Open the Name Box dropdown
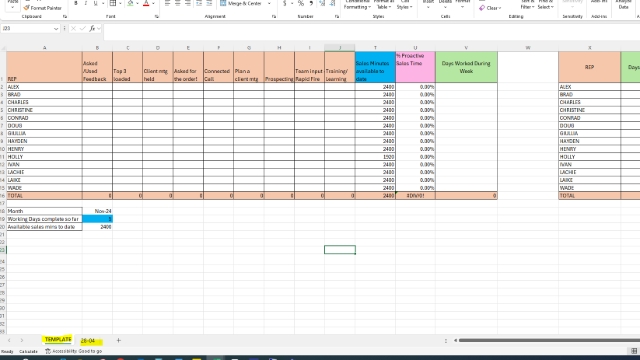 point(56,29)
